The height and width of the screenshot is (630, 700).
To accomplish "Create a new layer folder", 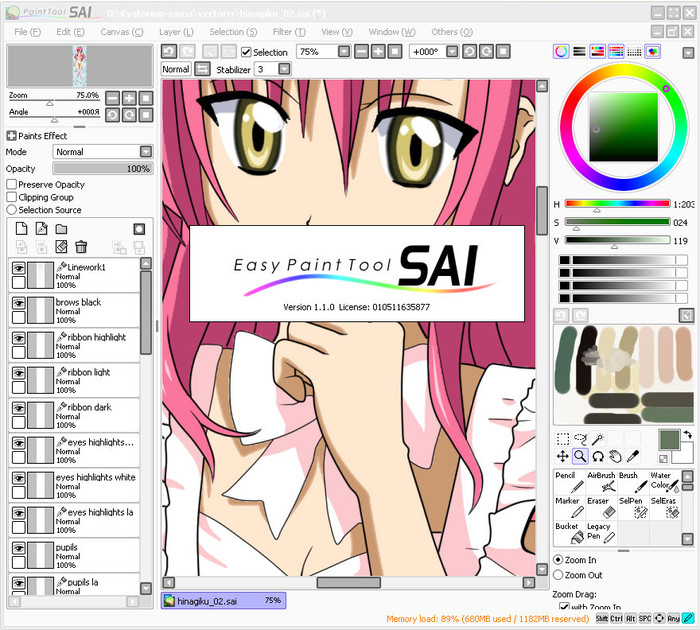I will point(61,229).
